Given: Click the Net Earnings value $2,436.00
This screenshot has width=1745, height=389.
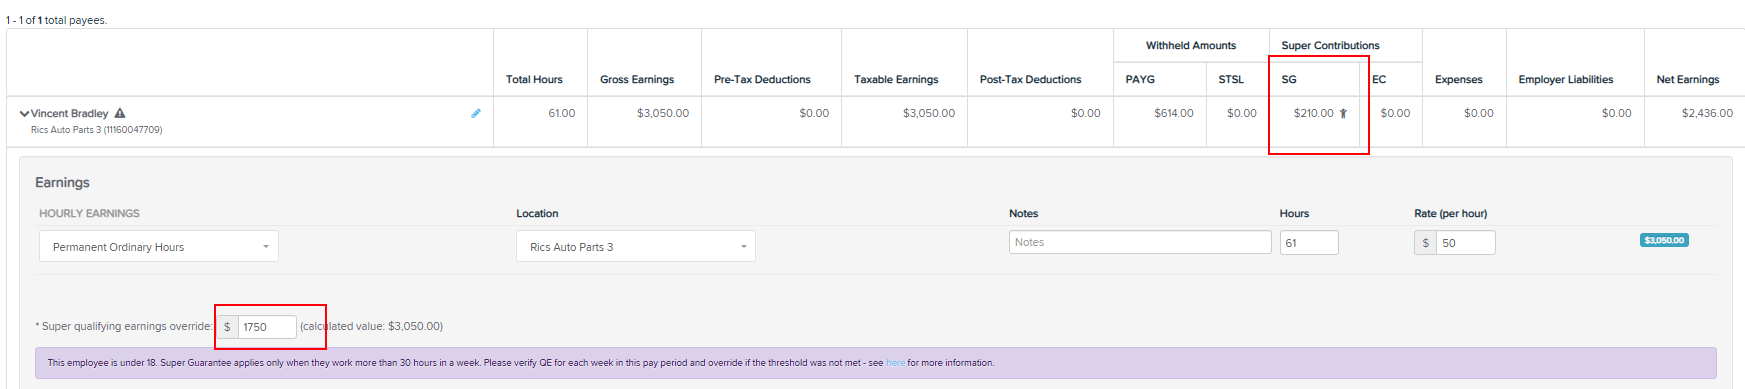Looking at the screenshot, I should point(1707,113).
